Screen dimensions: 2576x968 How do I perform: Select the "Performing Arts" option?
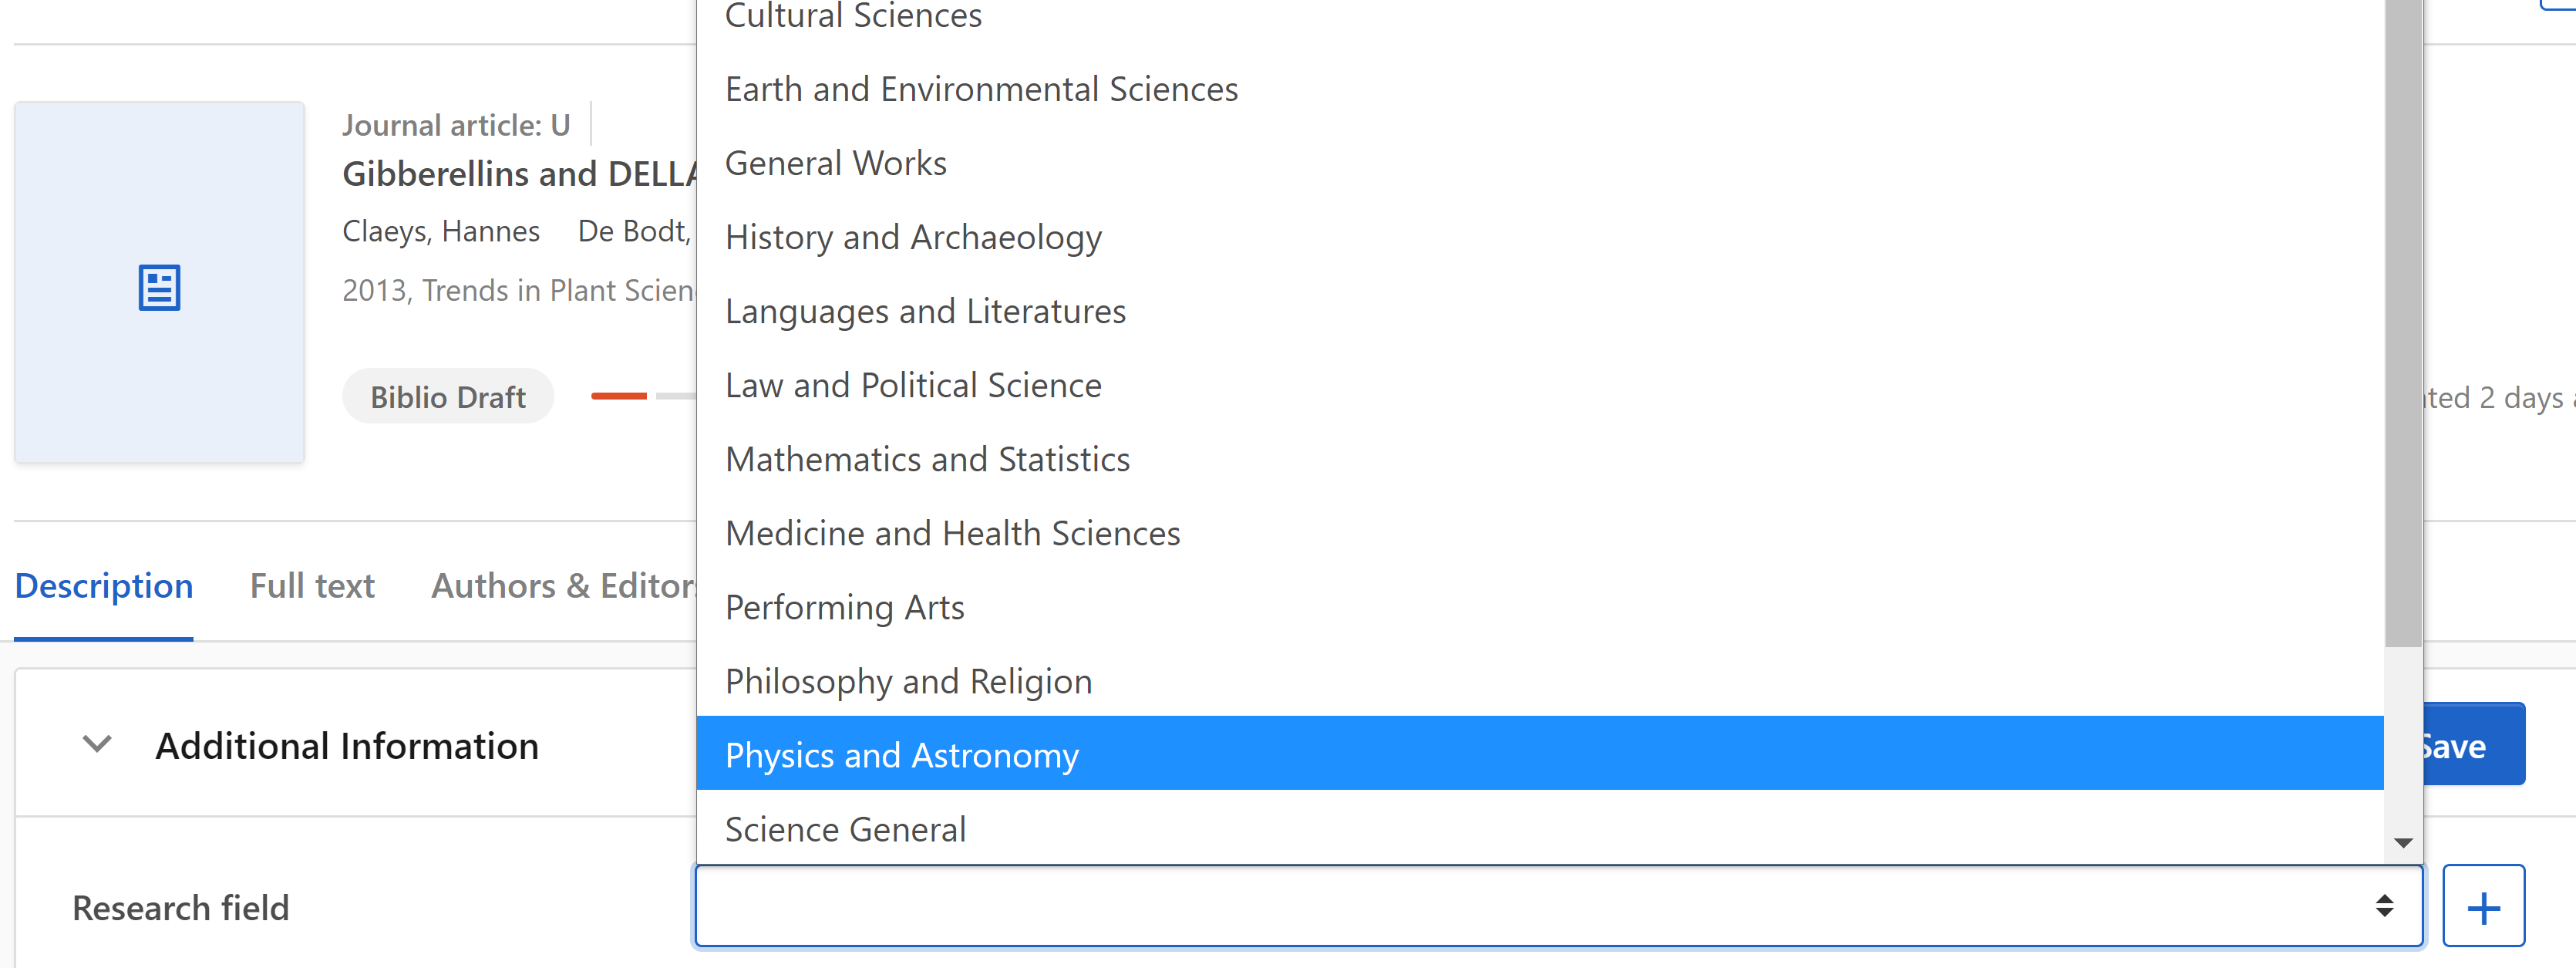pos(844,607)
